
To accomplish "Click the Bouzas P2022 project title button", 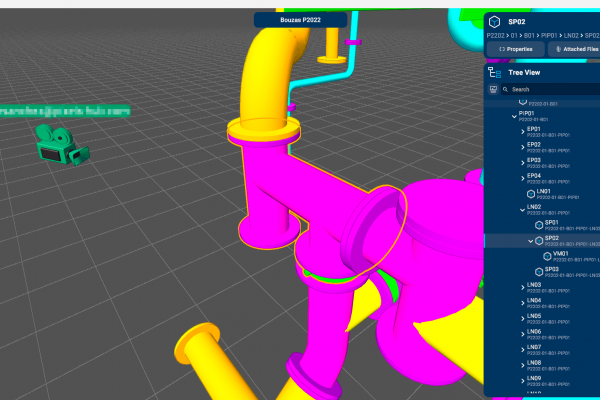I will (300, 19).
